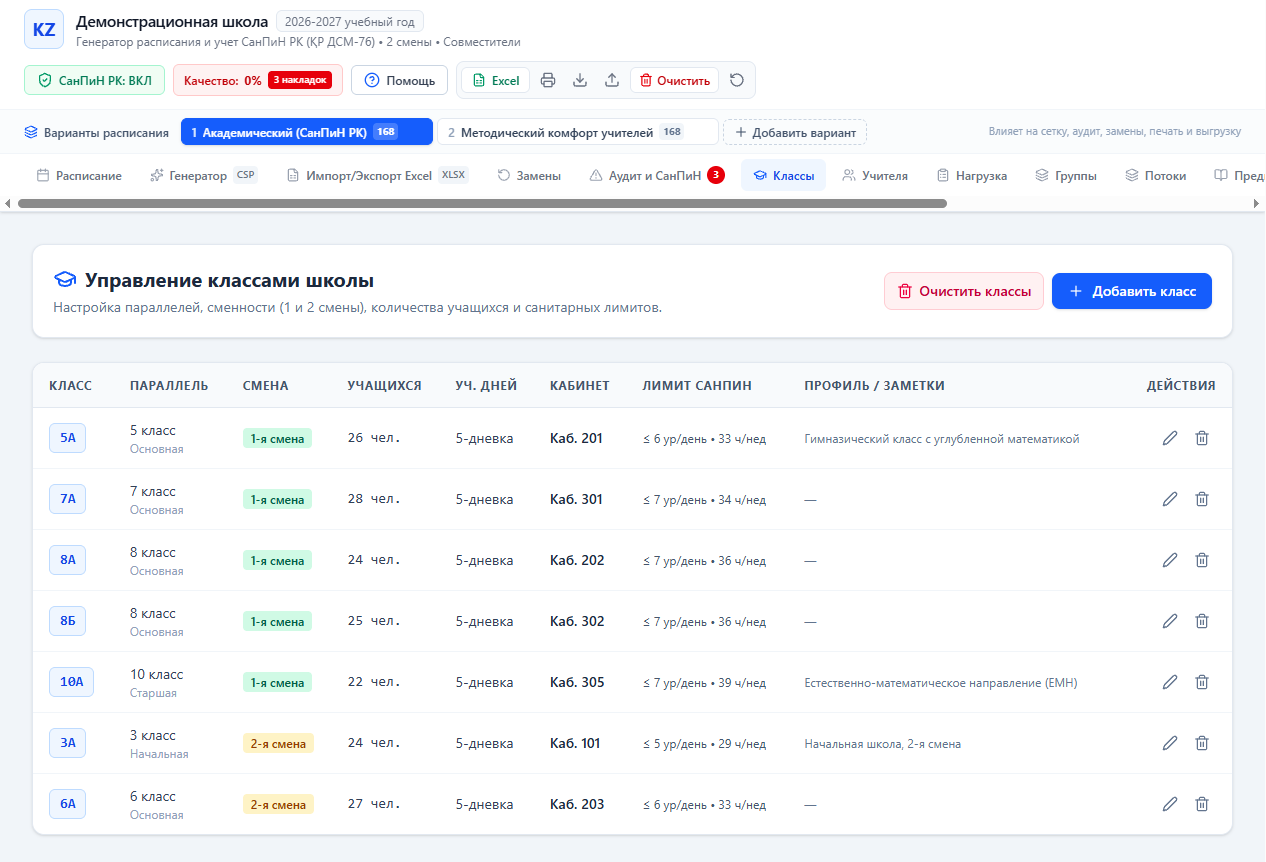Select variant 1 Академический (СанПиН РК)
This screenshot has height=862, width=1266.
tap(307, 132)
